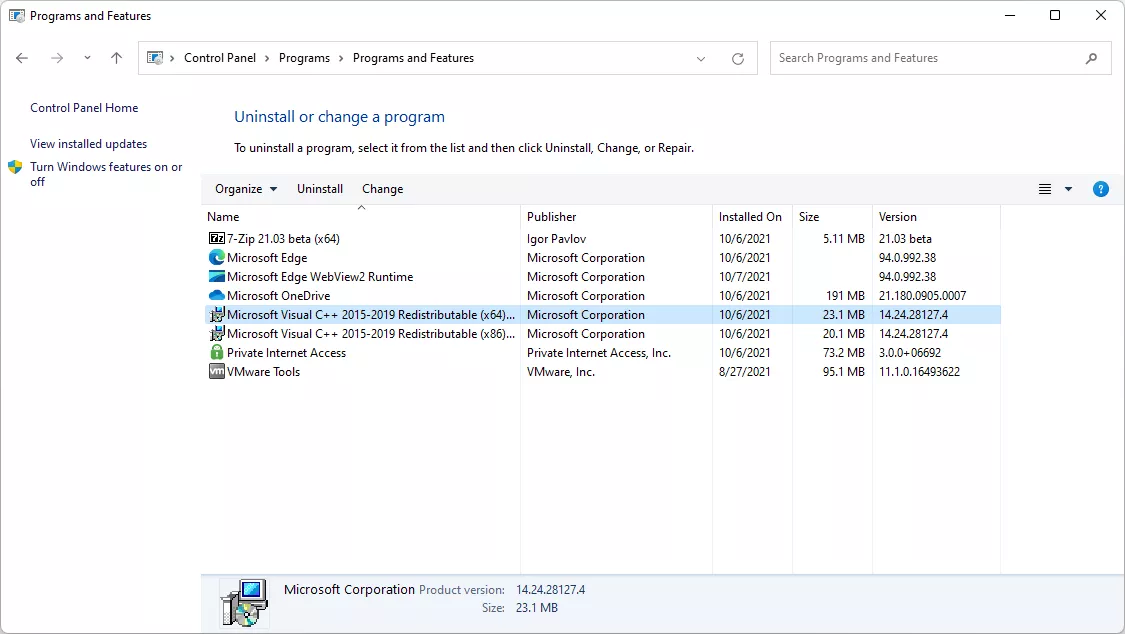Select the Private Internet Access entry

click(x=286, y=353)
